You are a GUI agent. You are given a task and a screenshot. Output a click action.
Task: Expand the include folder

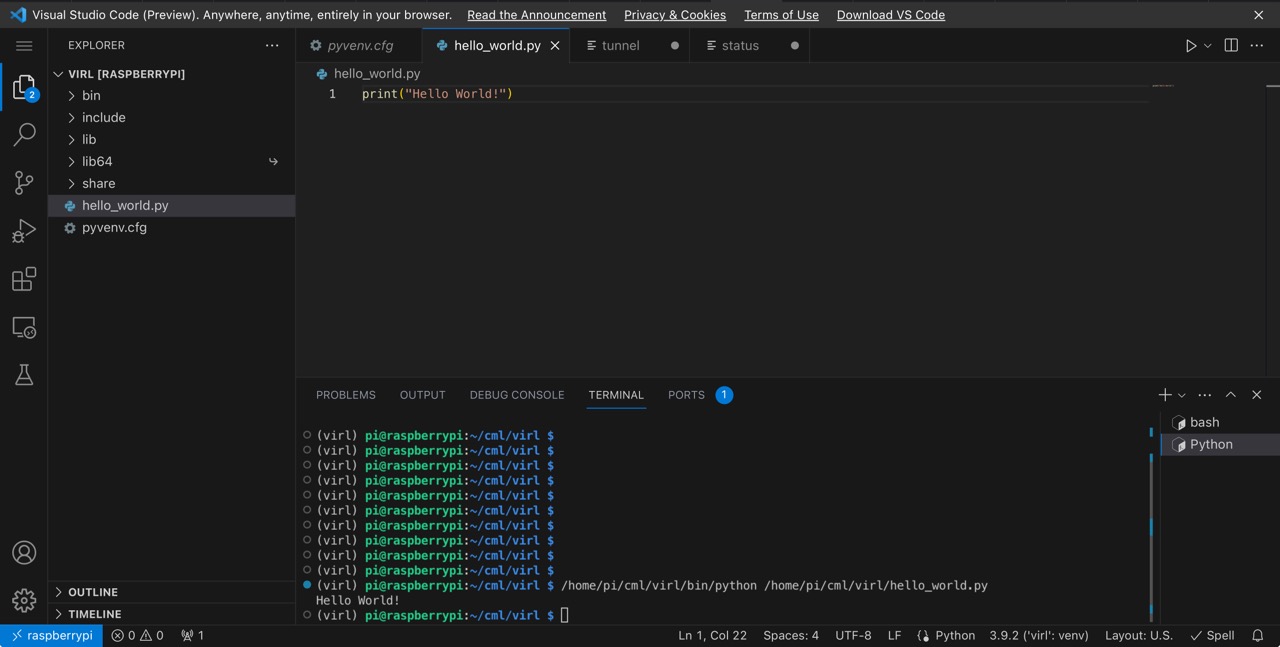(x=171, y=118)
